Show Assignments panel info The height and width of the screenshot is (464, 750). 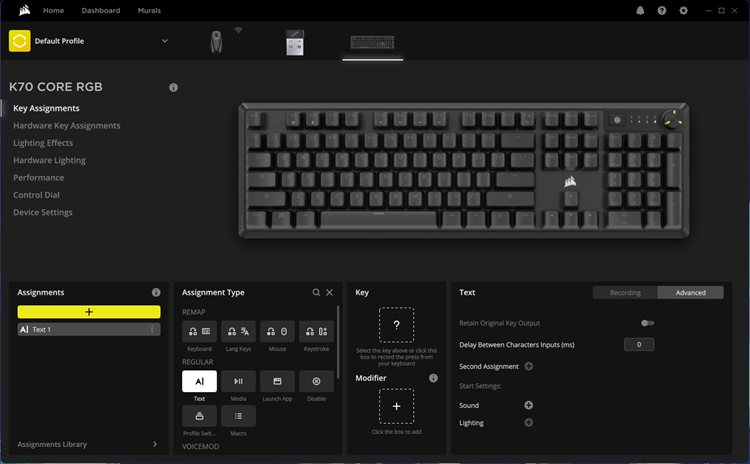[156, 292]
